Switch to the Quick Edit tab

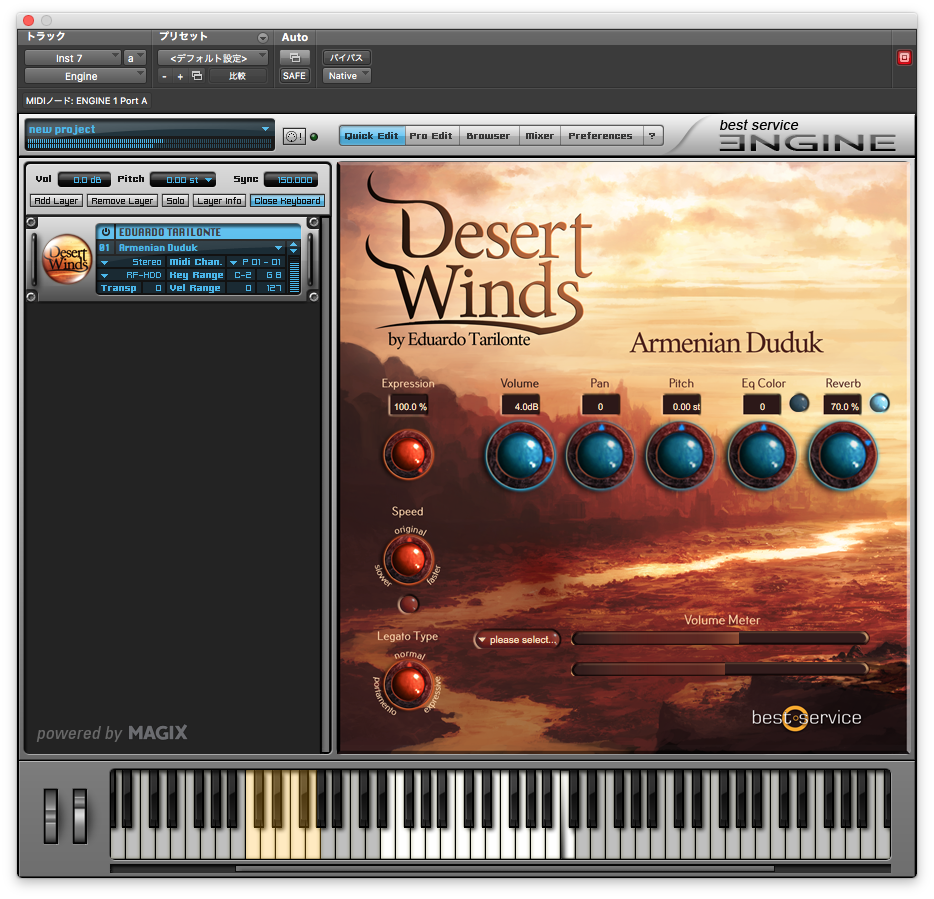point(372,136)
